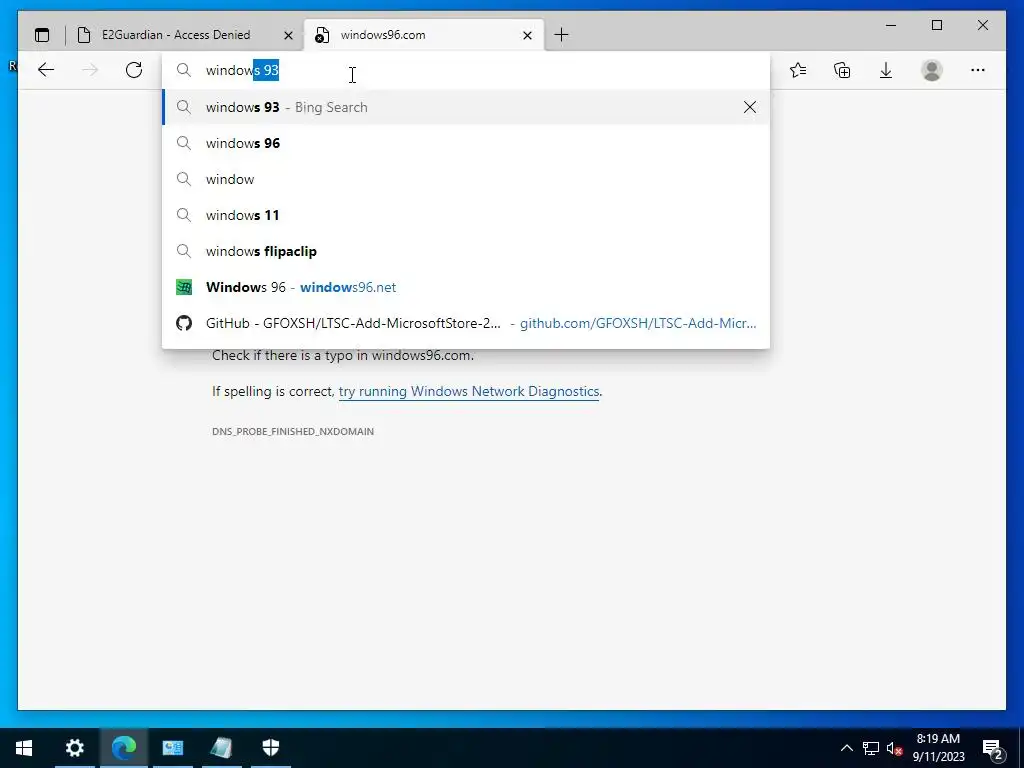Click the Microsoft Edge taskbar icon
1024x768 pixels.
[123, 748]
